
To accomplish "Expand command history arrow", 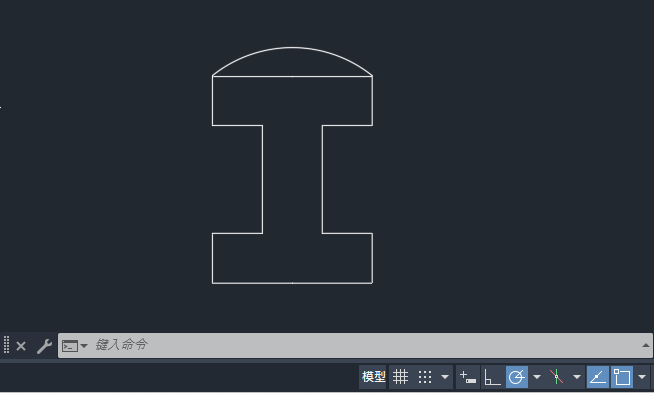I will (x=646, y=345).
